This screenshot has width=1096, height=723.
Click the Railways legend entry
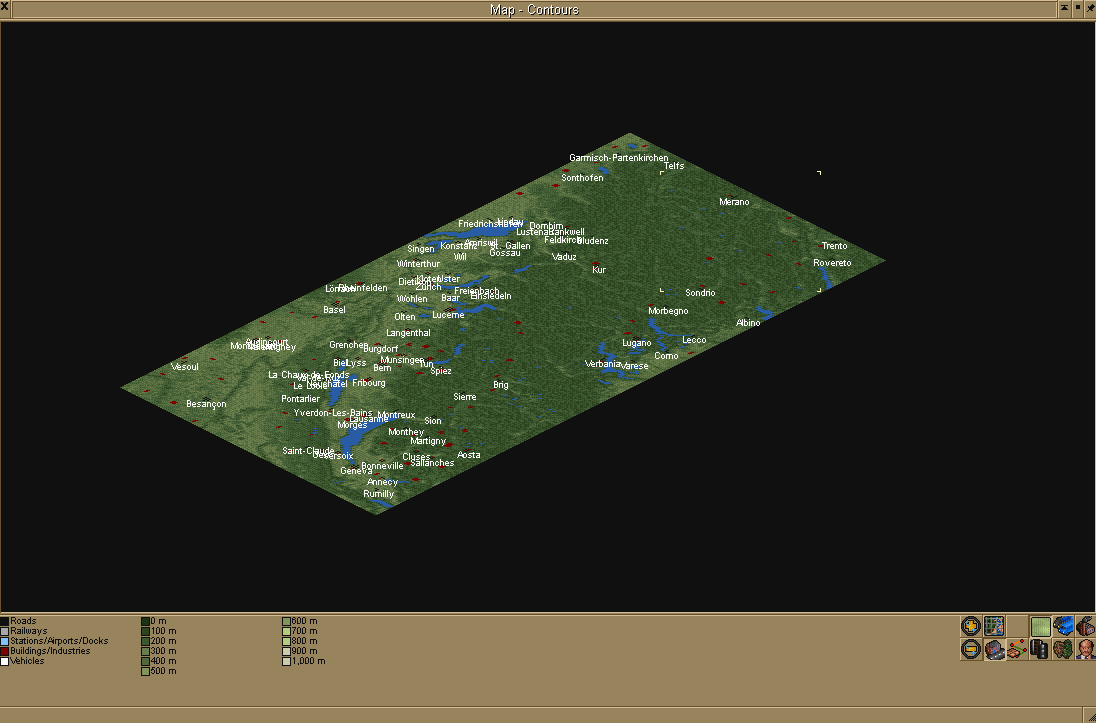24,631
